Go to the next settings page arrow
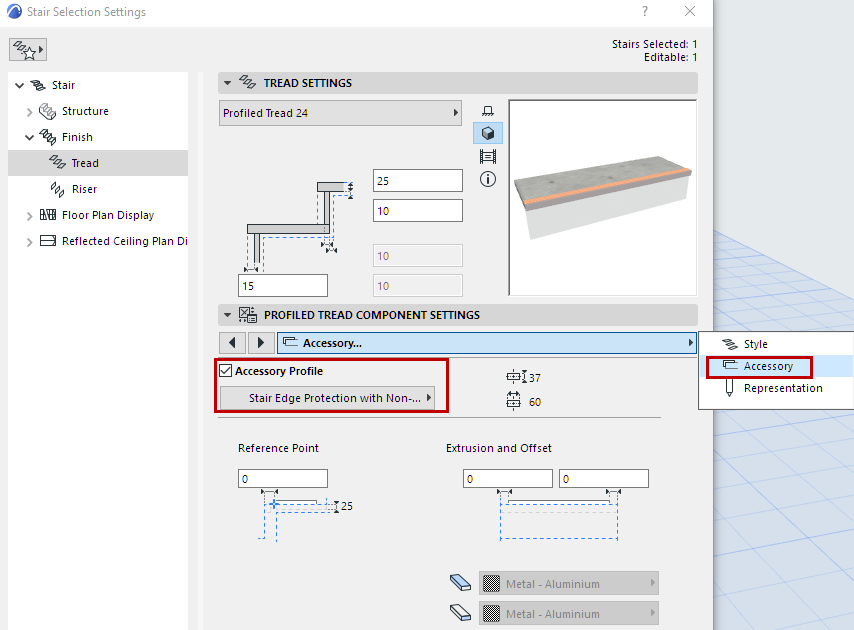 pos(261,342)
